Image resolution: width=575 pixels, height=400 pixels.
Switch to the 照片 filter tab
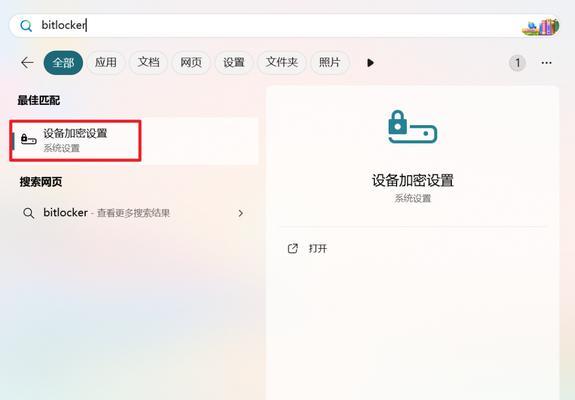(x=329, y=63)
